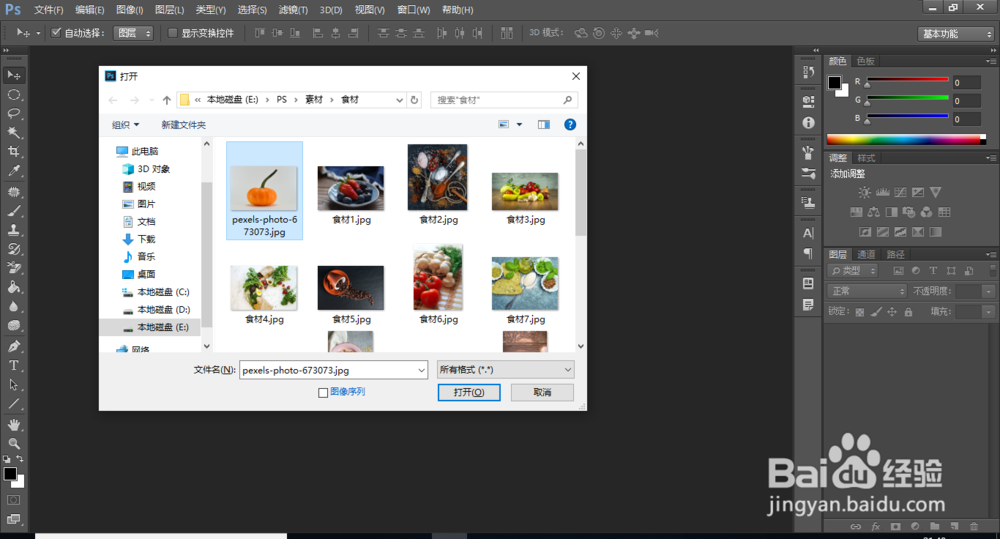The height and width of the screenshot is (539, 1000).
Task: Click the Open button in dialog
Action: pos(469,392)
